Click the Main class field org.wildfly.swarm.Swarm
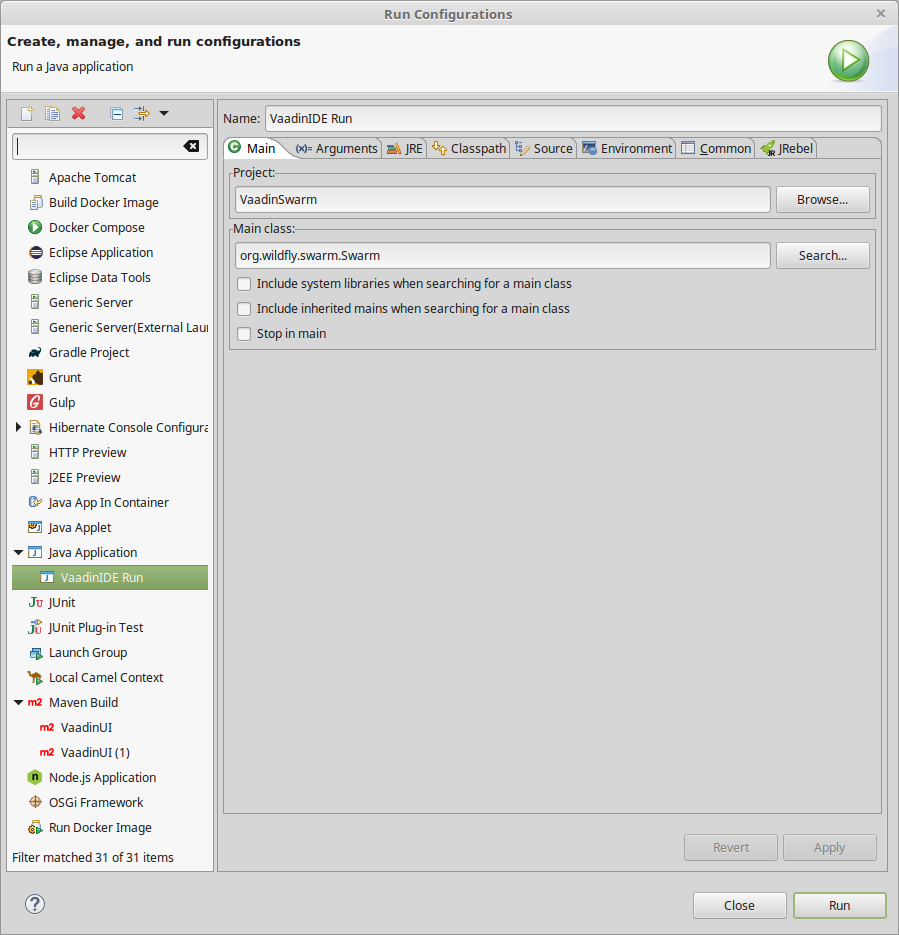This screenshot has height=935, width=899. pos(503,255)
